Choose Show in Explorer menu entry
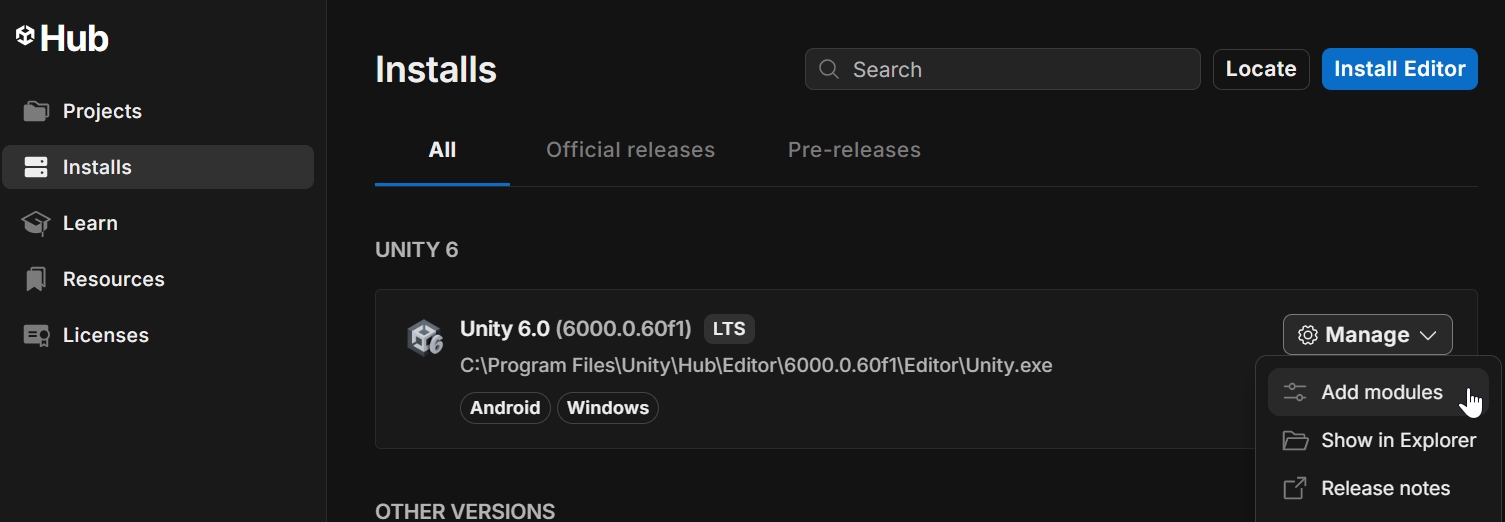 pyautogui.click(x=1397, y=440)
